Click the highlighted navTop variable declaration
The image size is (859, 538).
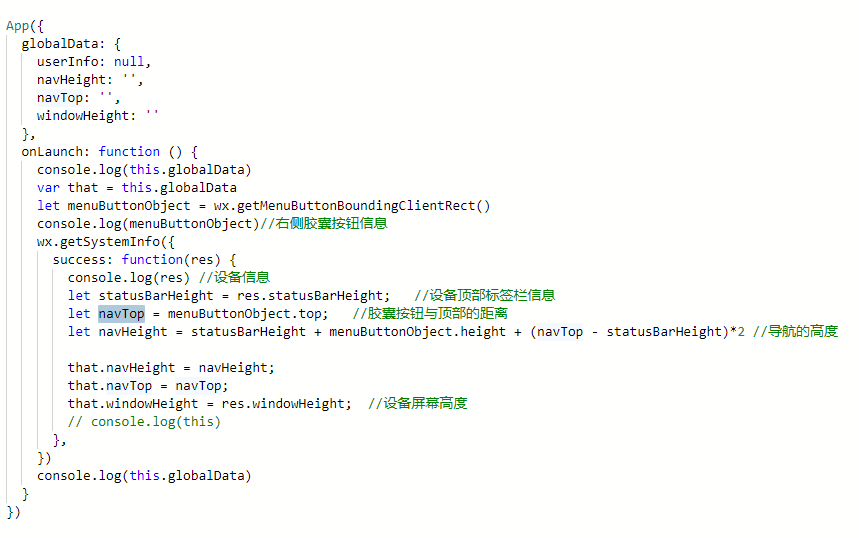[x=121, y=313]
